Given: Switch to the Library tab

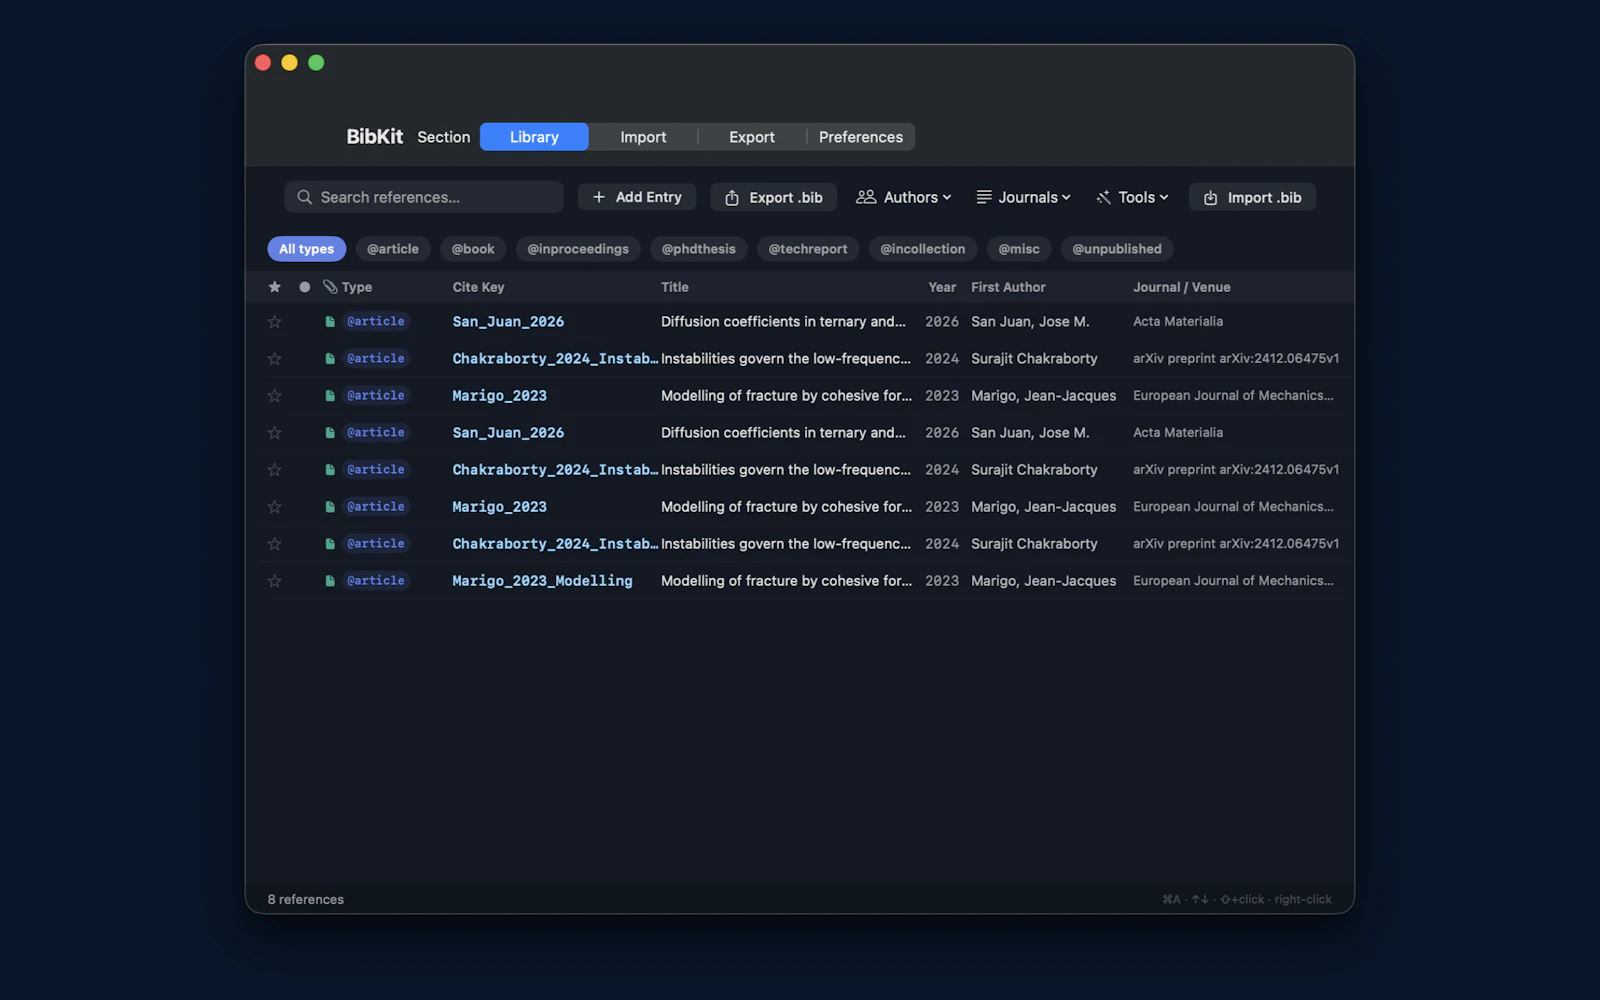Looking at the screenshot, I should coord(534,137).
